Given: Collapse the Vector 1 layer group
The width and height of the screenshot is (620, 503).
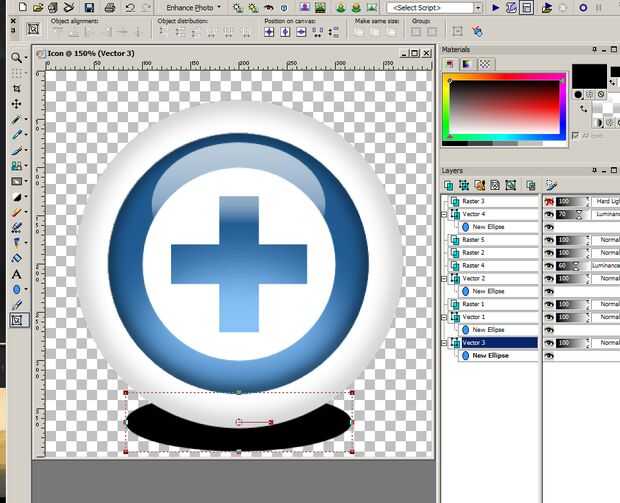Looking at the screenshot, I should (444, 318).
